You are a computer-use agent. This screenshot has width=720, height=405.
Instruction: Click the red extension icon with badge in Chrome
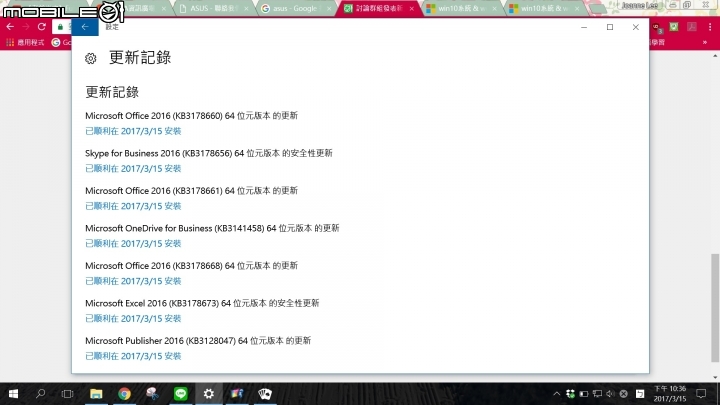pyautogui.click(x=657, y=28)
